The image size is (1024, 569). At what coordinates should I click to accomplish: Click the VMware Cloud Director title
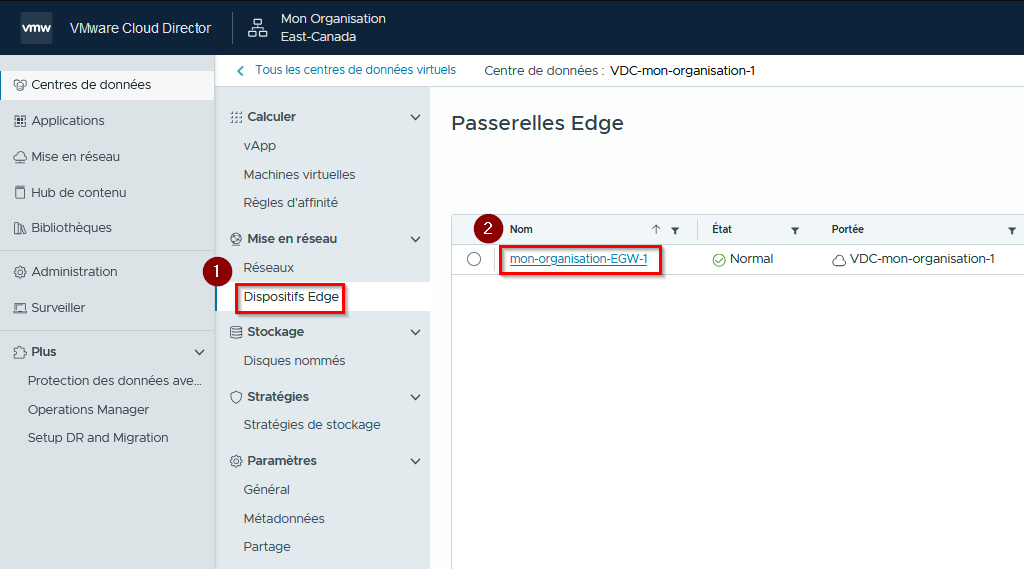pos(140,28)
